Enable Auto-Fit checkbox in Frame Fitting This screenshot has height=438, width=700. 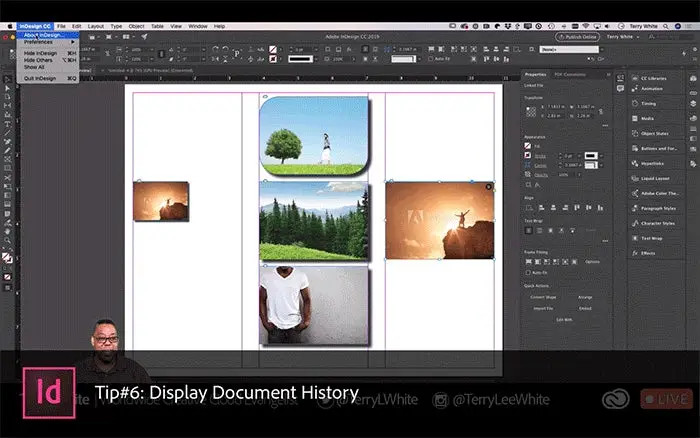tap(529, 272)
